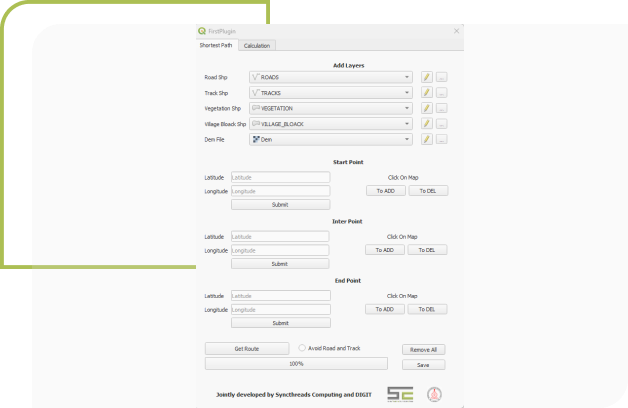Screen dimensions: 628x408
Task: Expand the TRACKS layer dropdown
Action: [331, 93]
